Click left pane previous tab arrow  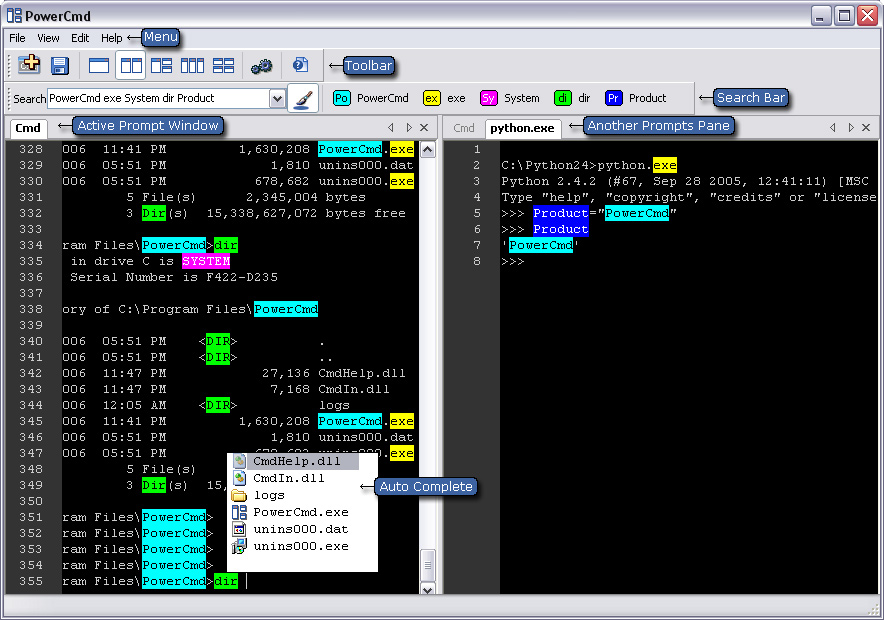pyautogui.click(x=391, y=127)
